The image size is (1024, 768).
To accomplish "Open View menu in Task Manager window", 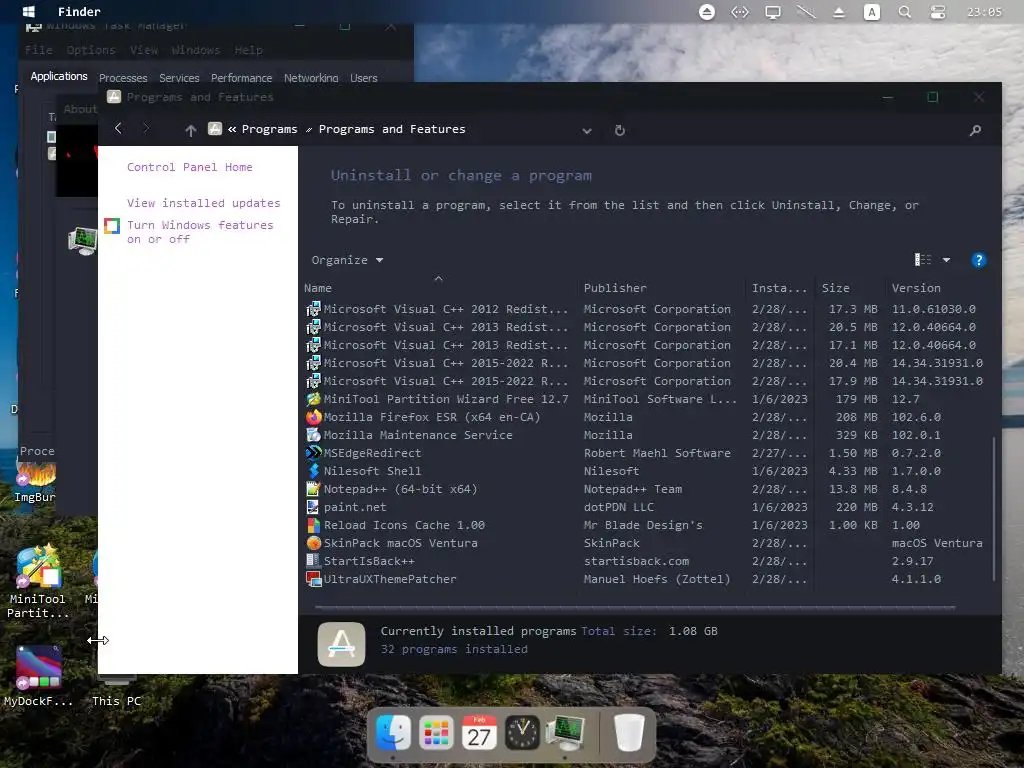I will coord(144,50).
